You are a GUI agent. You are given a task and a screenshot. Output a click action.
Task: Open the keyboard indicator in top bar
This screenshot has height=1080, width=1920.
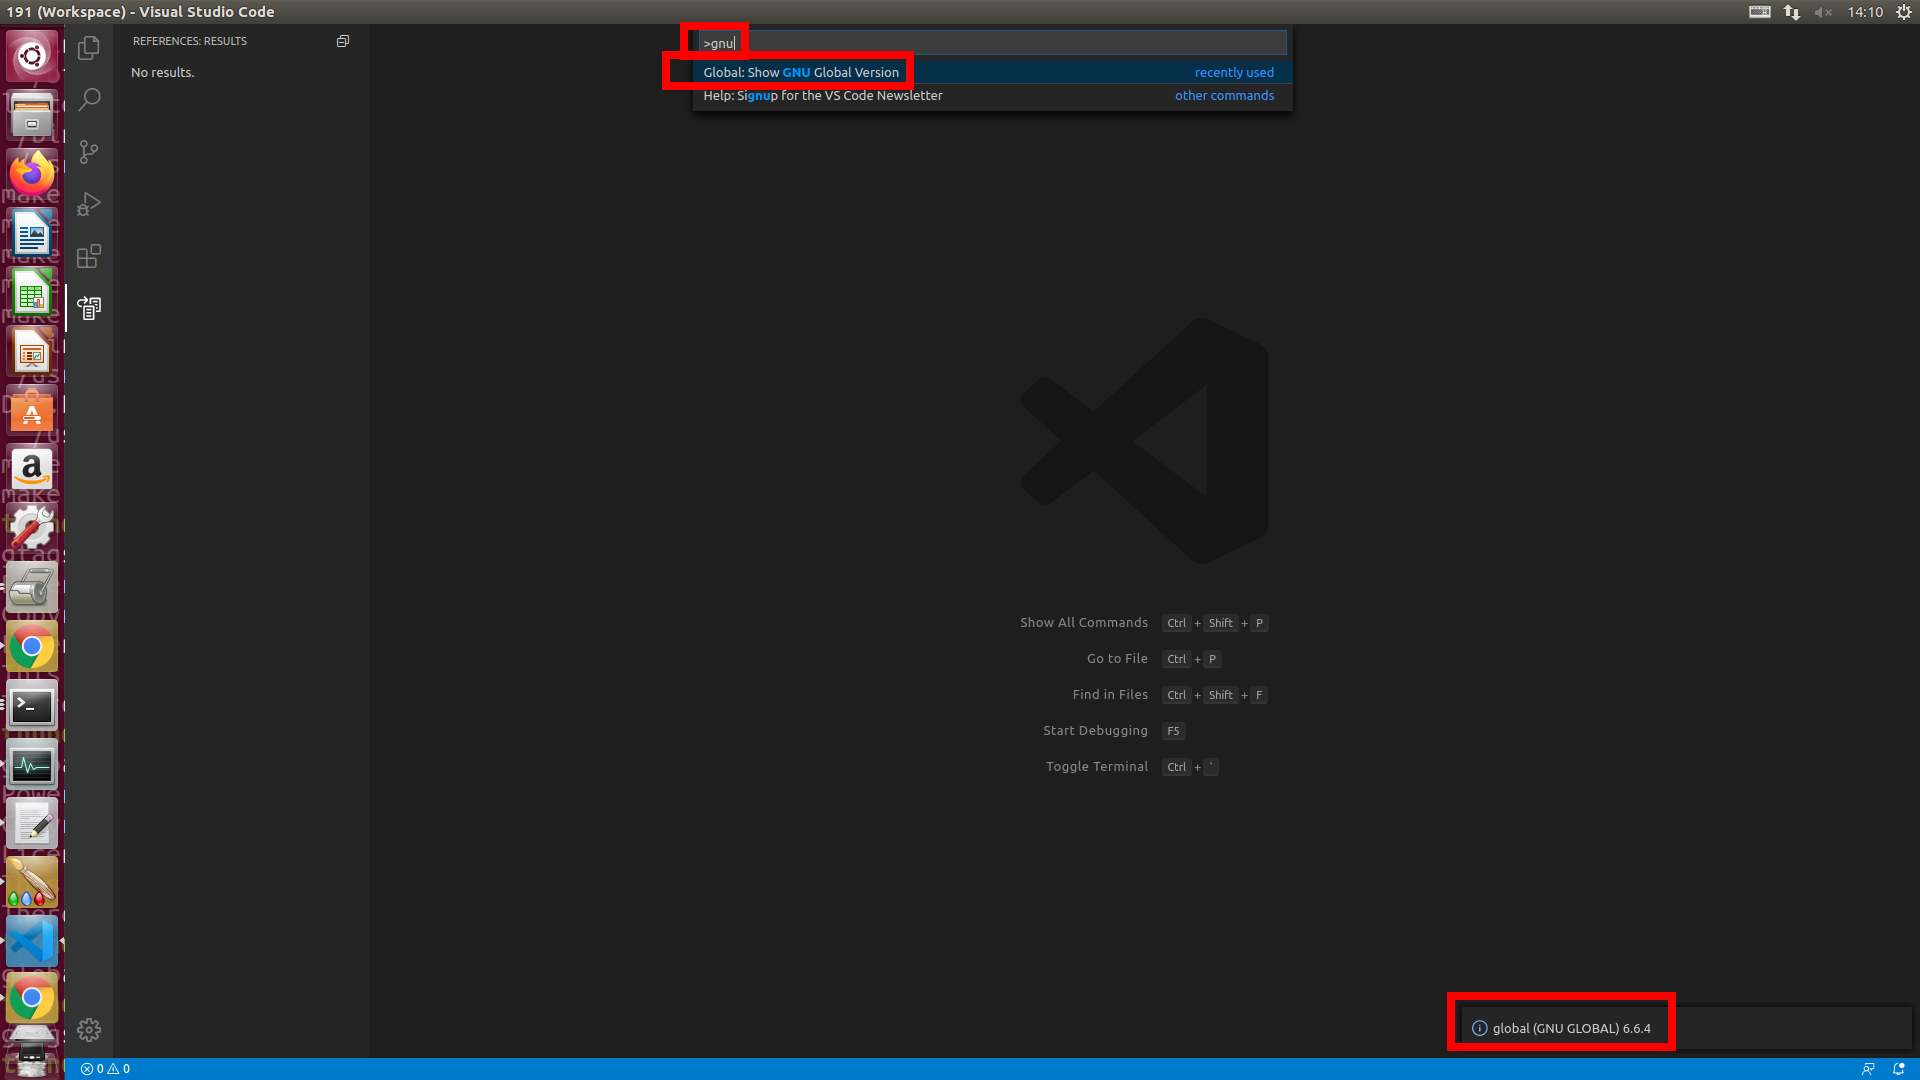(x=1760, y=12)
